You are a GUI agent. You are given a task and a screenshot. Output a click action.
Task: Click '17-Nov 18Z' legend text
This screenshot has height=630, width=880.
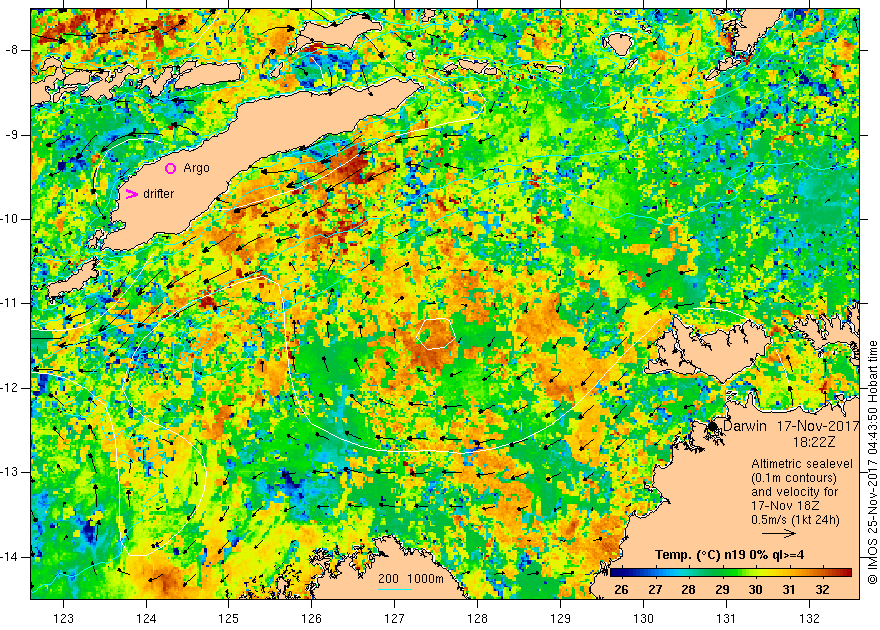tap(785, 506)
